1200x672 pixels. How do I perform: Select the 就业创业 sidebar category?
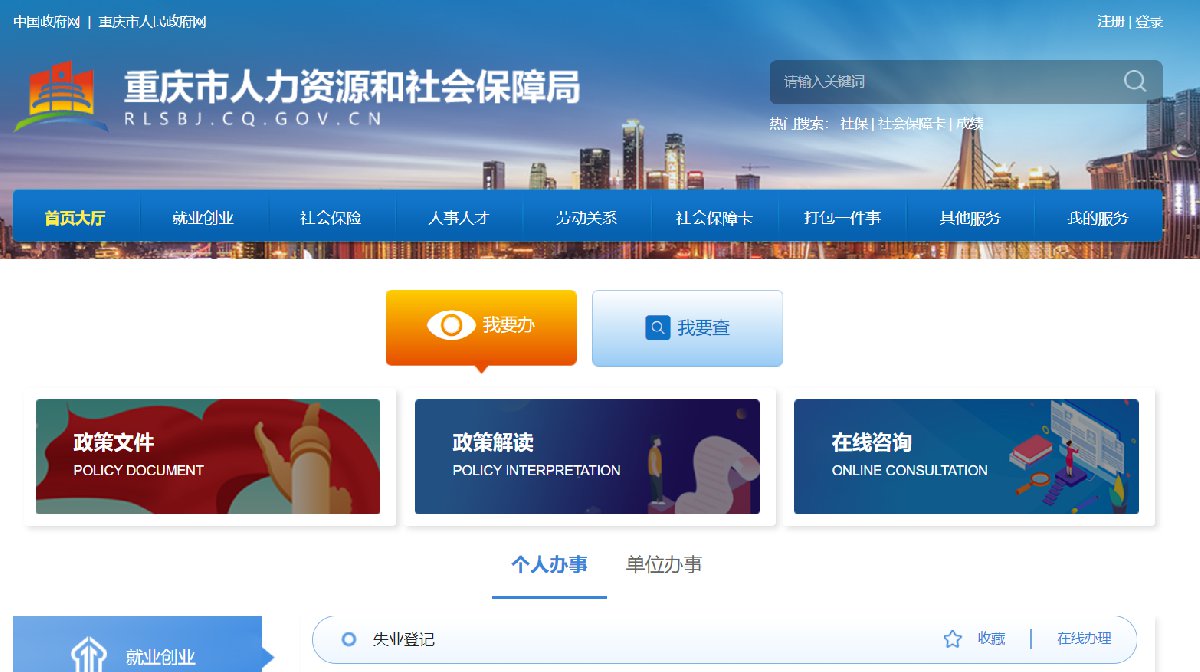pyautogui.click(x=138, y=645)
